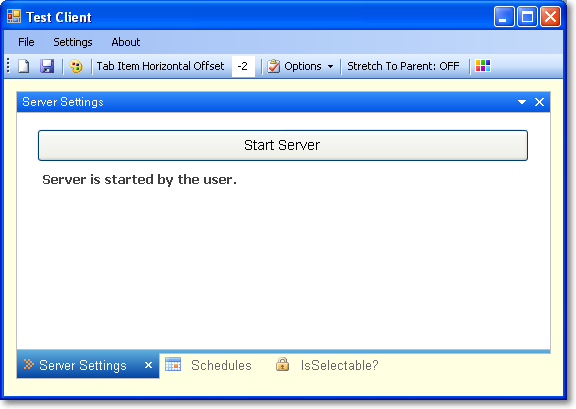This screenshot has width=576, height=409.
Task: Click the Test Client title bar app icon
Action: [14, 16]
